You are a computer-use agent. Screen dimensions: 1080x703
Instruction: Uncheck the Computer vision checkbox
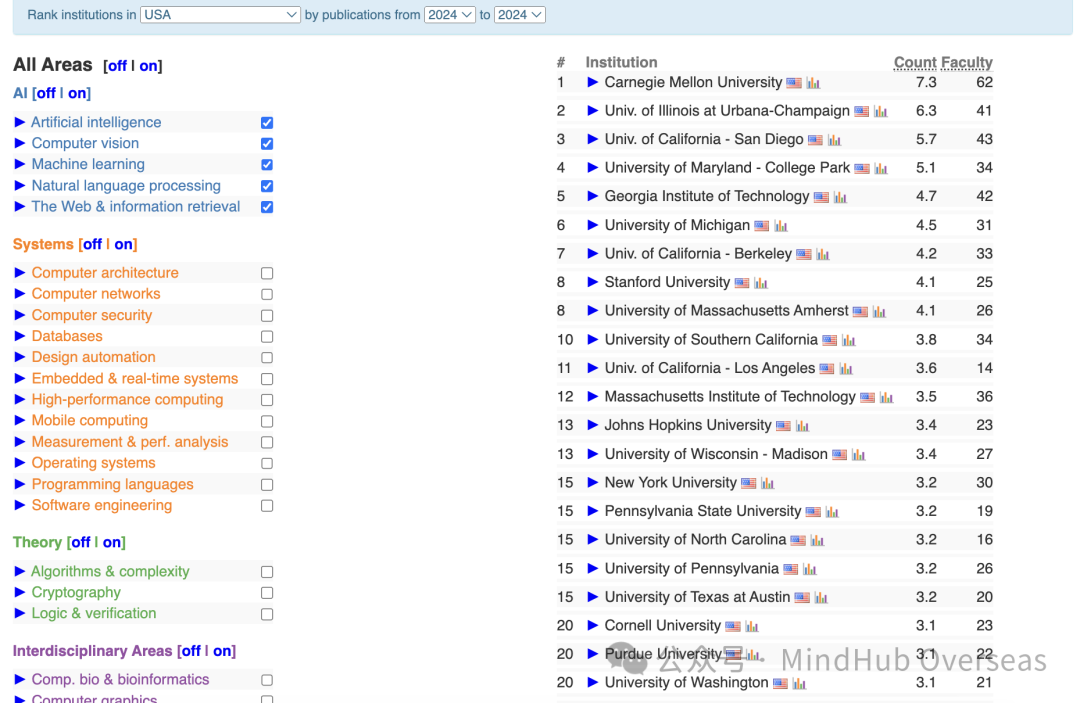click(267, 144)
